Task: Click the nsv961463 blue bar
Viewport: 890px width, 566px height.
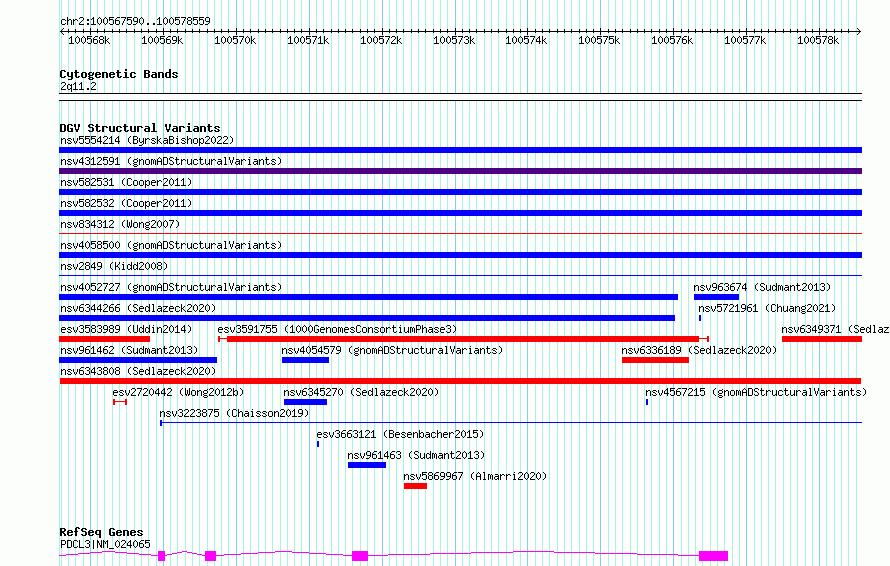Action: pos(367,465)
